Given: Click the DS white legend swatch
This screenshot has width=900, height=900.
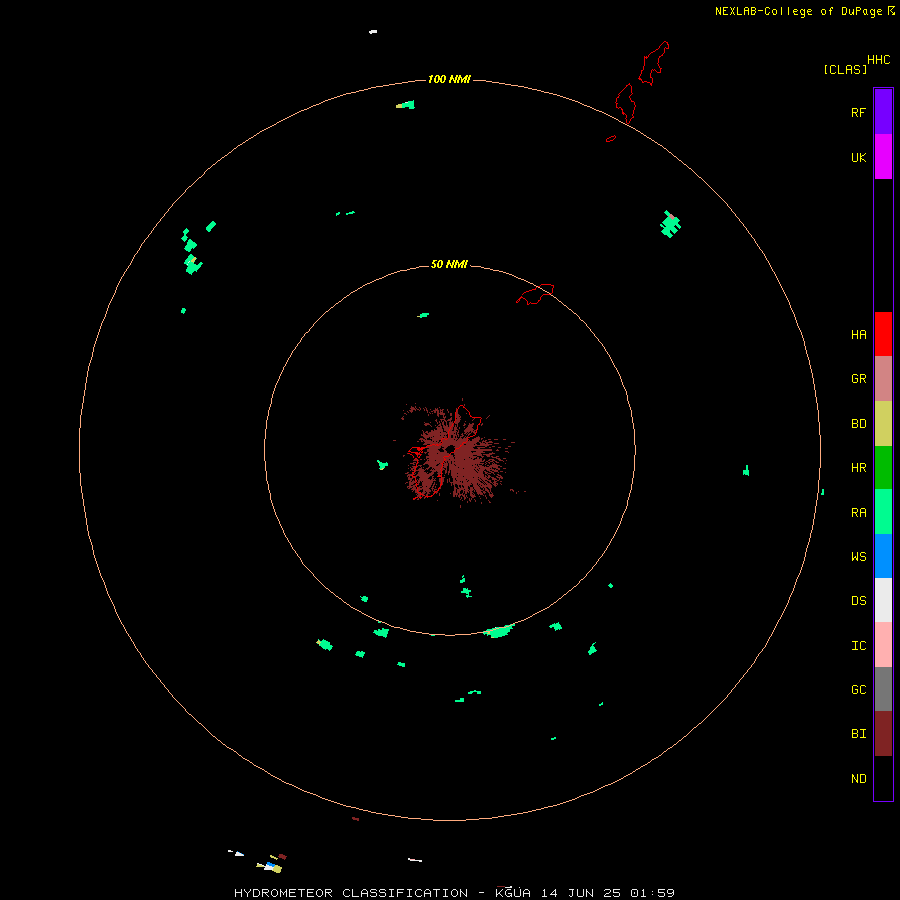Looking at the screenshot, I should [883, 600].
